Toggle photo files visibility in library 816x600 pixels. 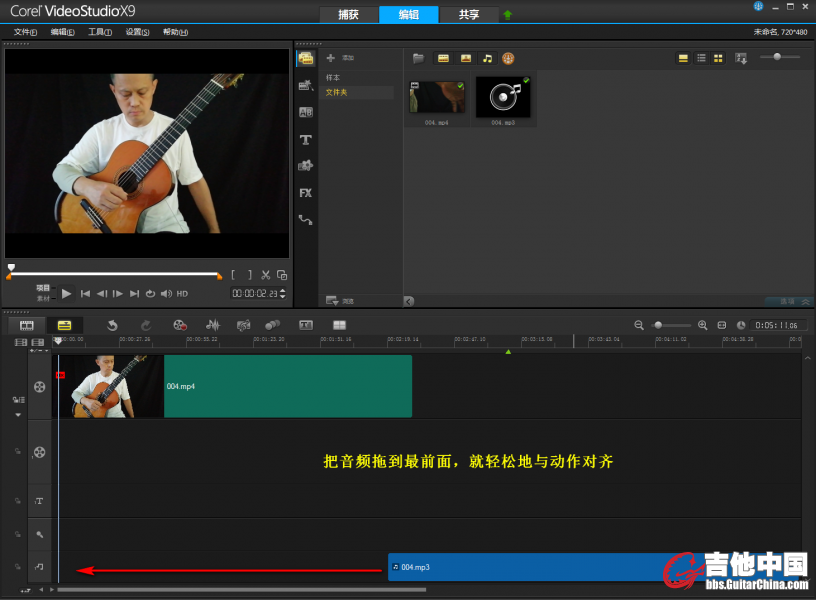point(466,59)
